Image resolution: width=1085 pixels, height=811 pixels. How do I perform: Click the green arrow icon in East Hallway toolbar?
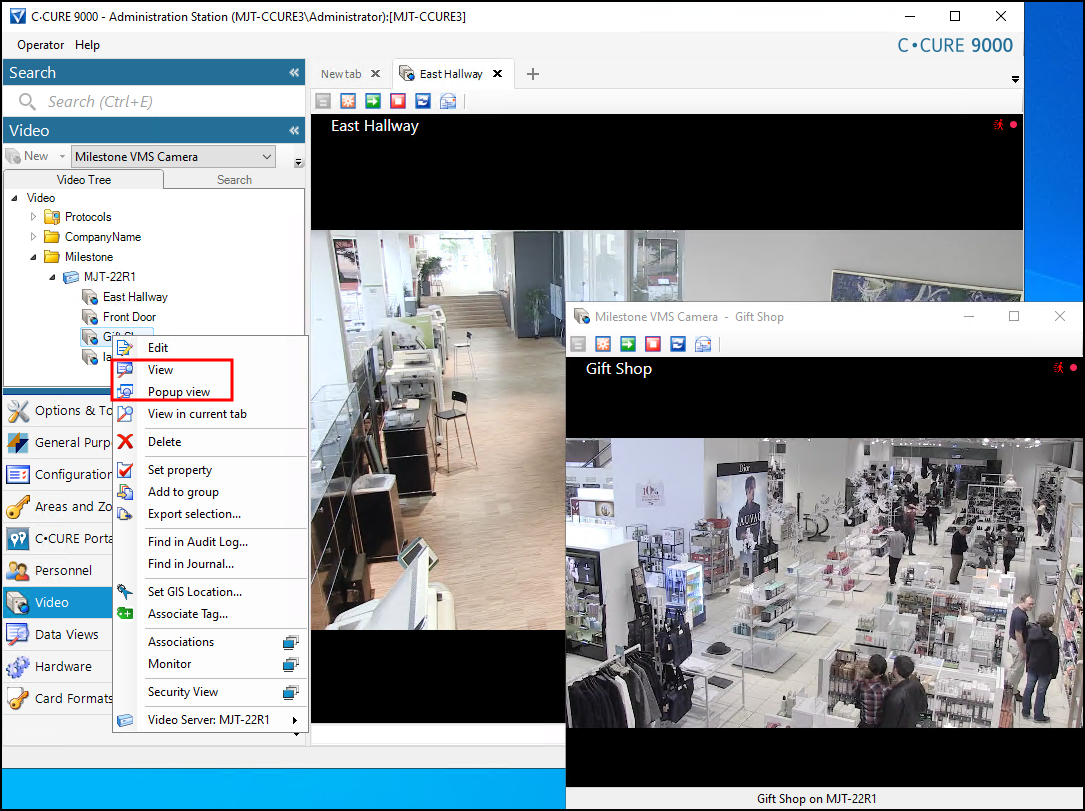click(x=373, y=101)
